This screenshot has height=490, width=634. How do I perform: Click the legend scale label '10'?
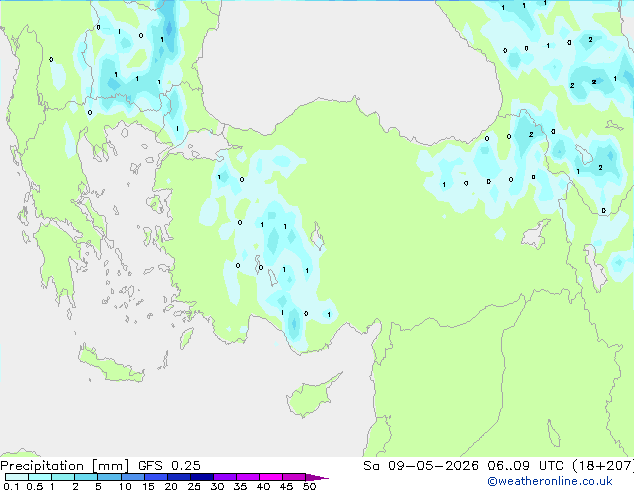coord(125,486)
